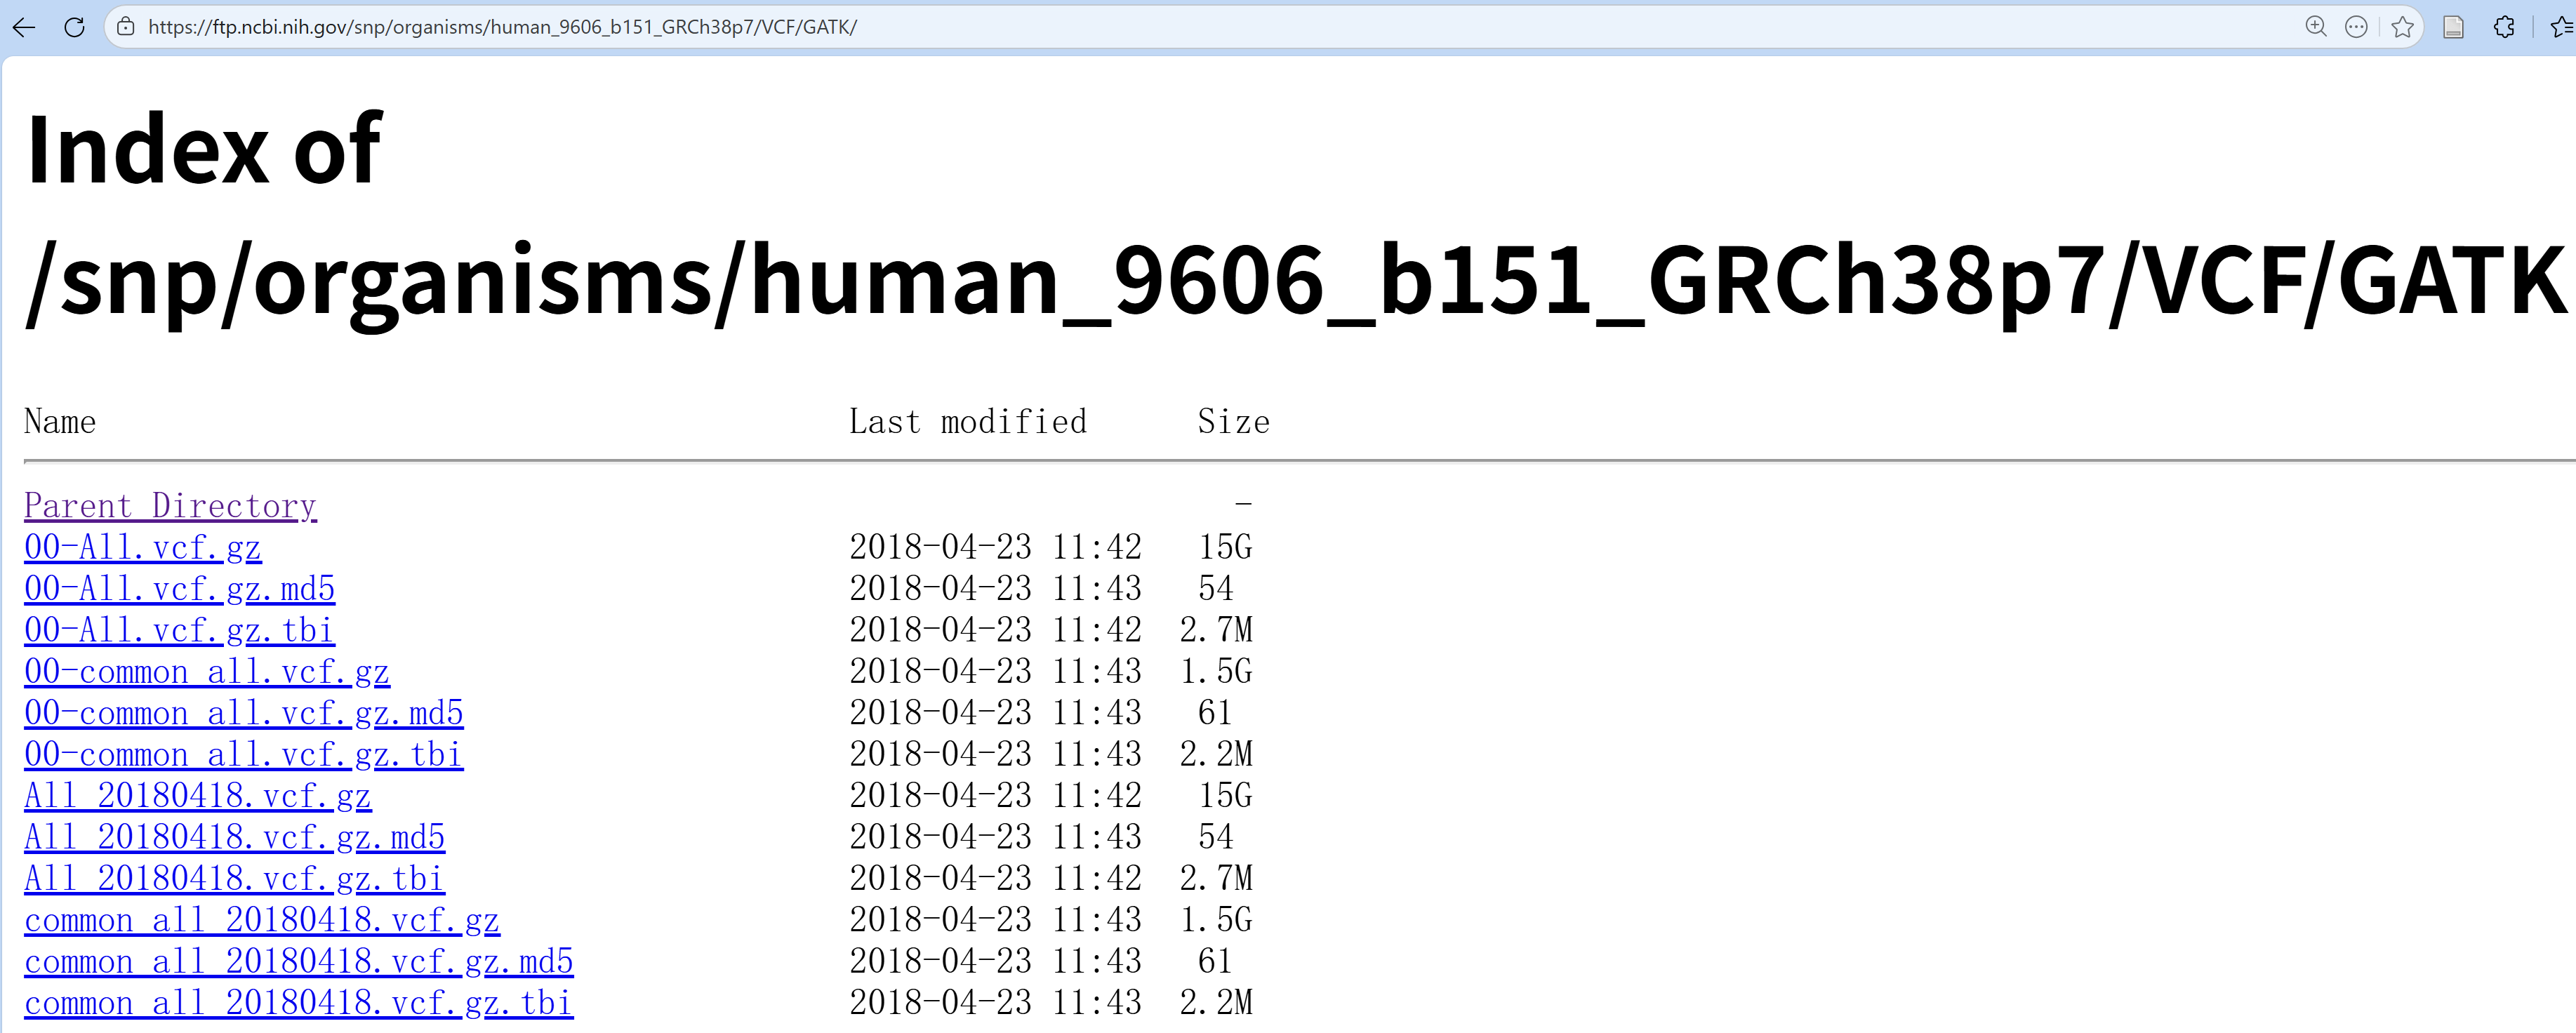Click common_all_20180418.vcf.gz.tbi link
Viewport: 2576px width, 1033px height.
[x=298, y=1003]
